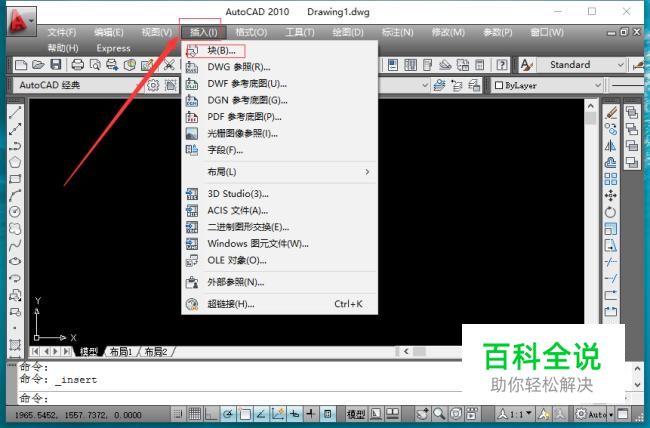Choose OLE 对象(O)... menu item
The height and width of the screenshot is (428, 650).
click(x=280, y=260)
